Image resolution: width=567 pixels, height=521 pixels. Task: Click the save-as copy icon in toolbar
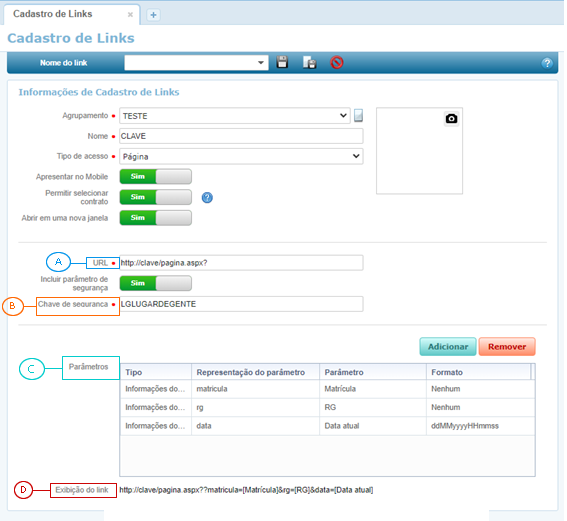[310, 63]
